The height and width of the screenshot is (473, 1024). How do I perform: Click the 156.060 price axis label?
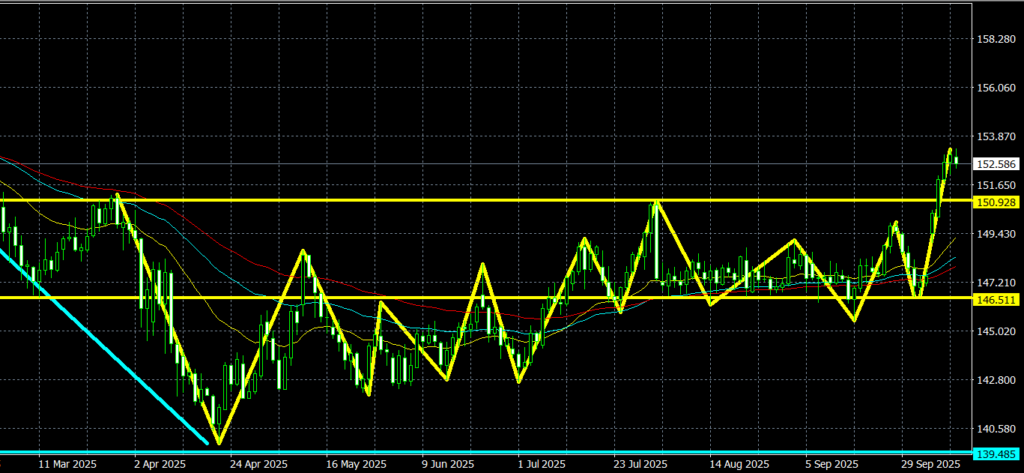point(995,89)
